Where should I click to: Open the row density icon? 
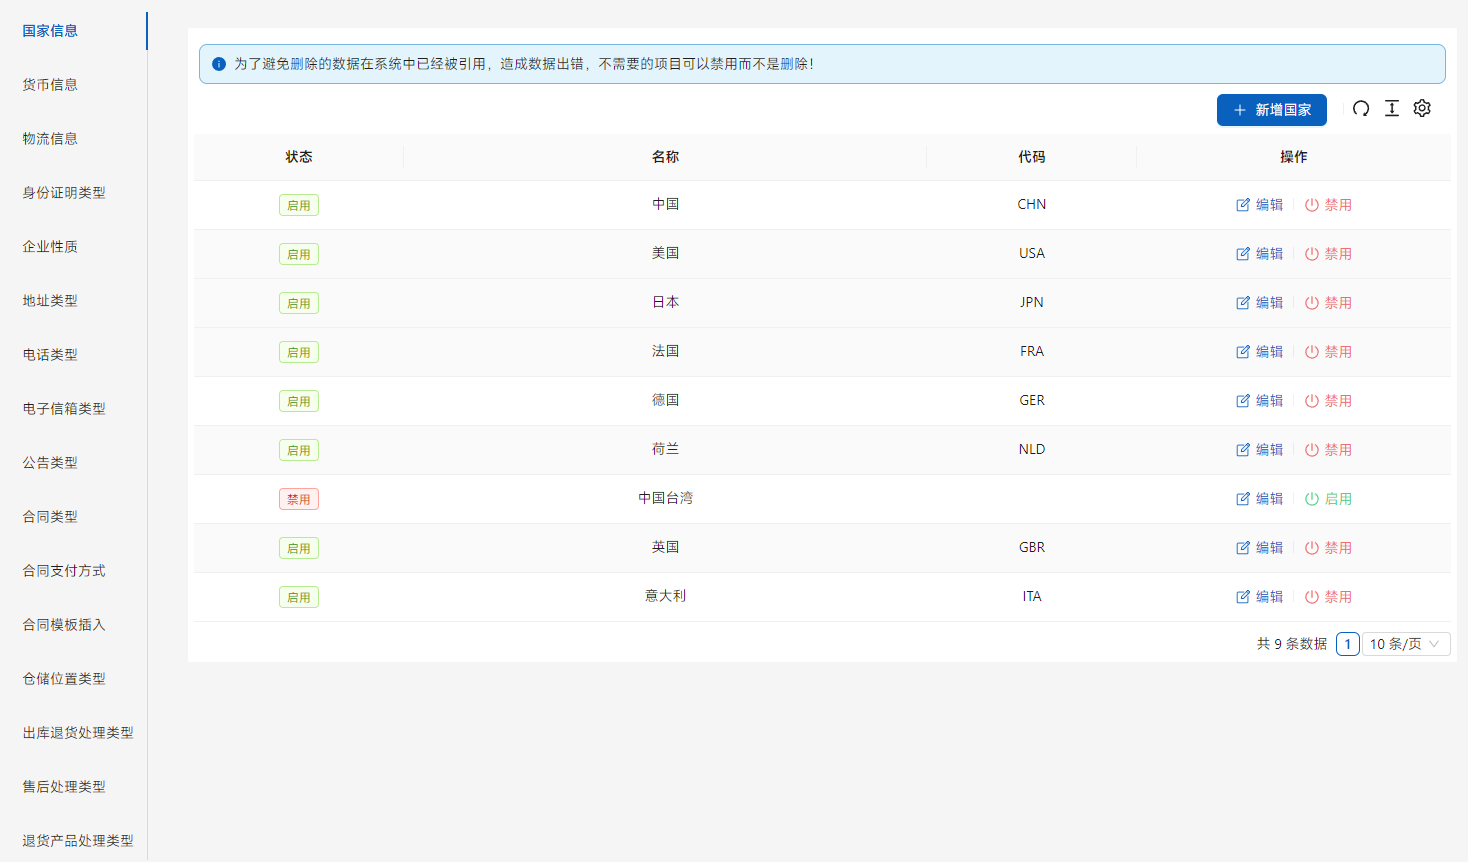point(1391,109)
